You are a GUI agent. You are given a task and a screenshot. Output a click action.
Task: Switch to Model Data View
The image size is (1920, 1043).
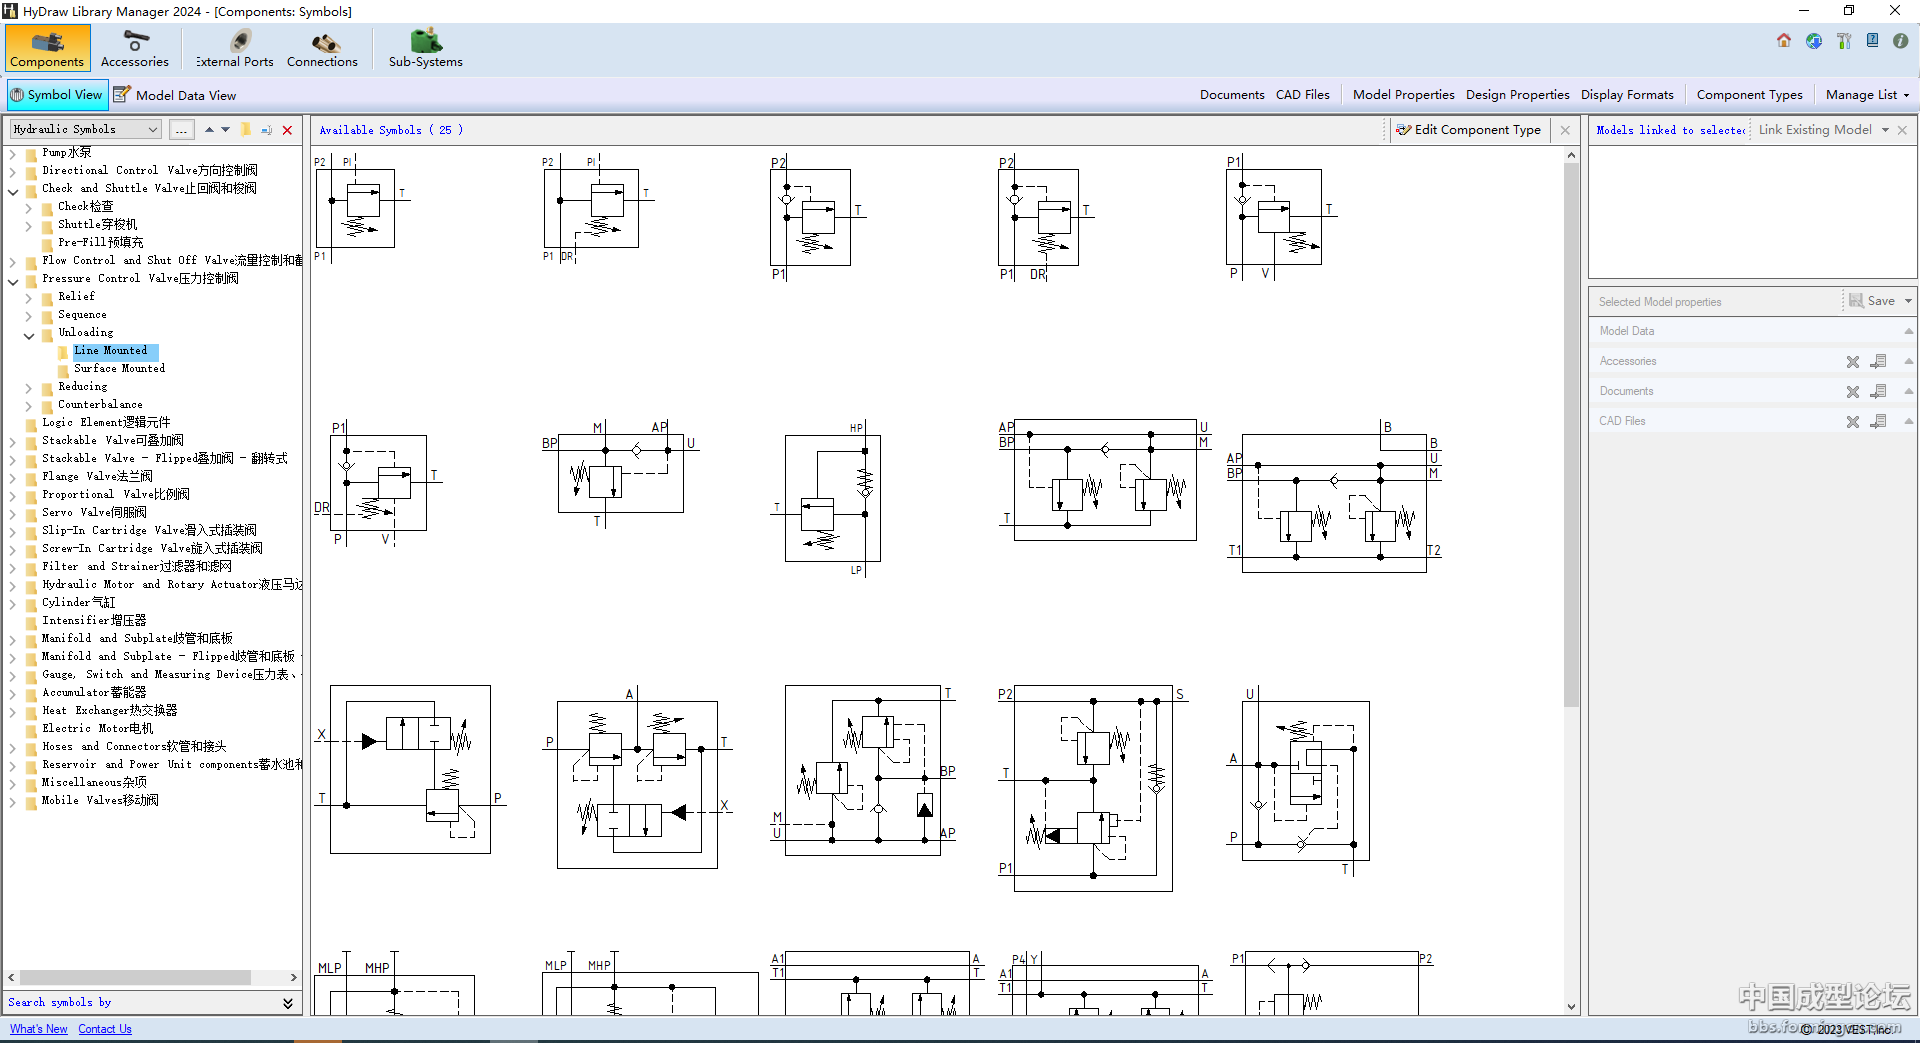pyautogui.click(x=175, y=95)
